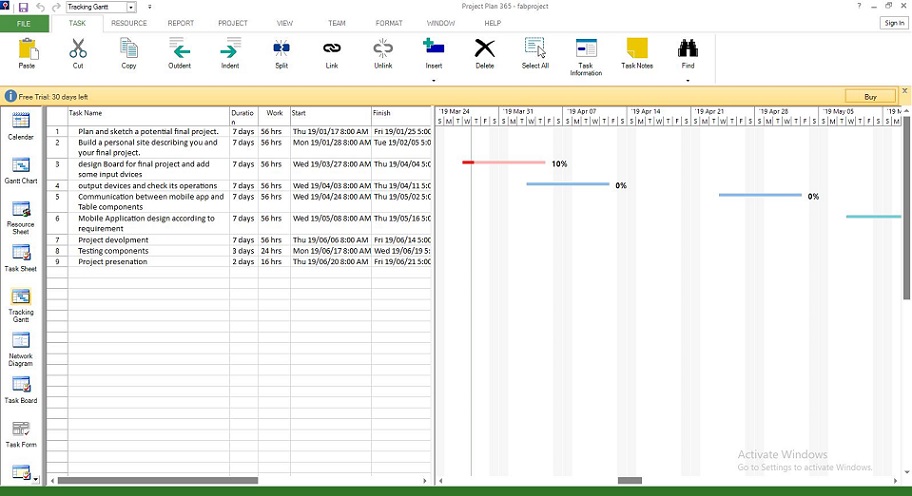Screen dimensions: 912x496
Task: Click the Split task icon
Action: [282, 49]
